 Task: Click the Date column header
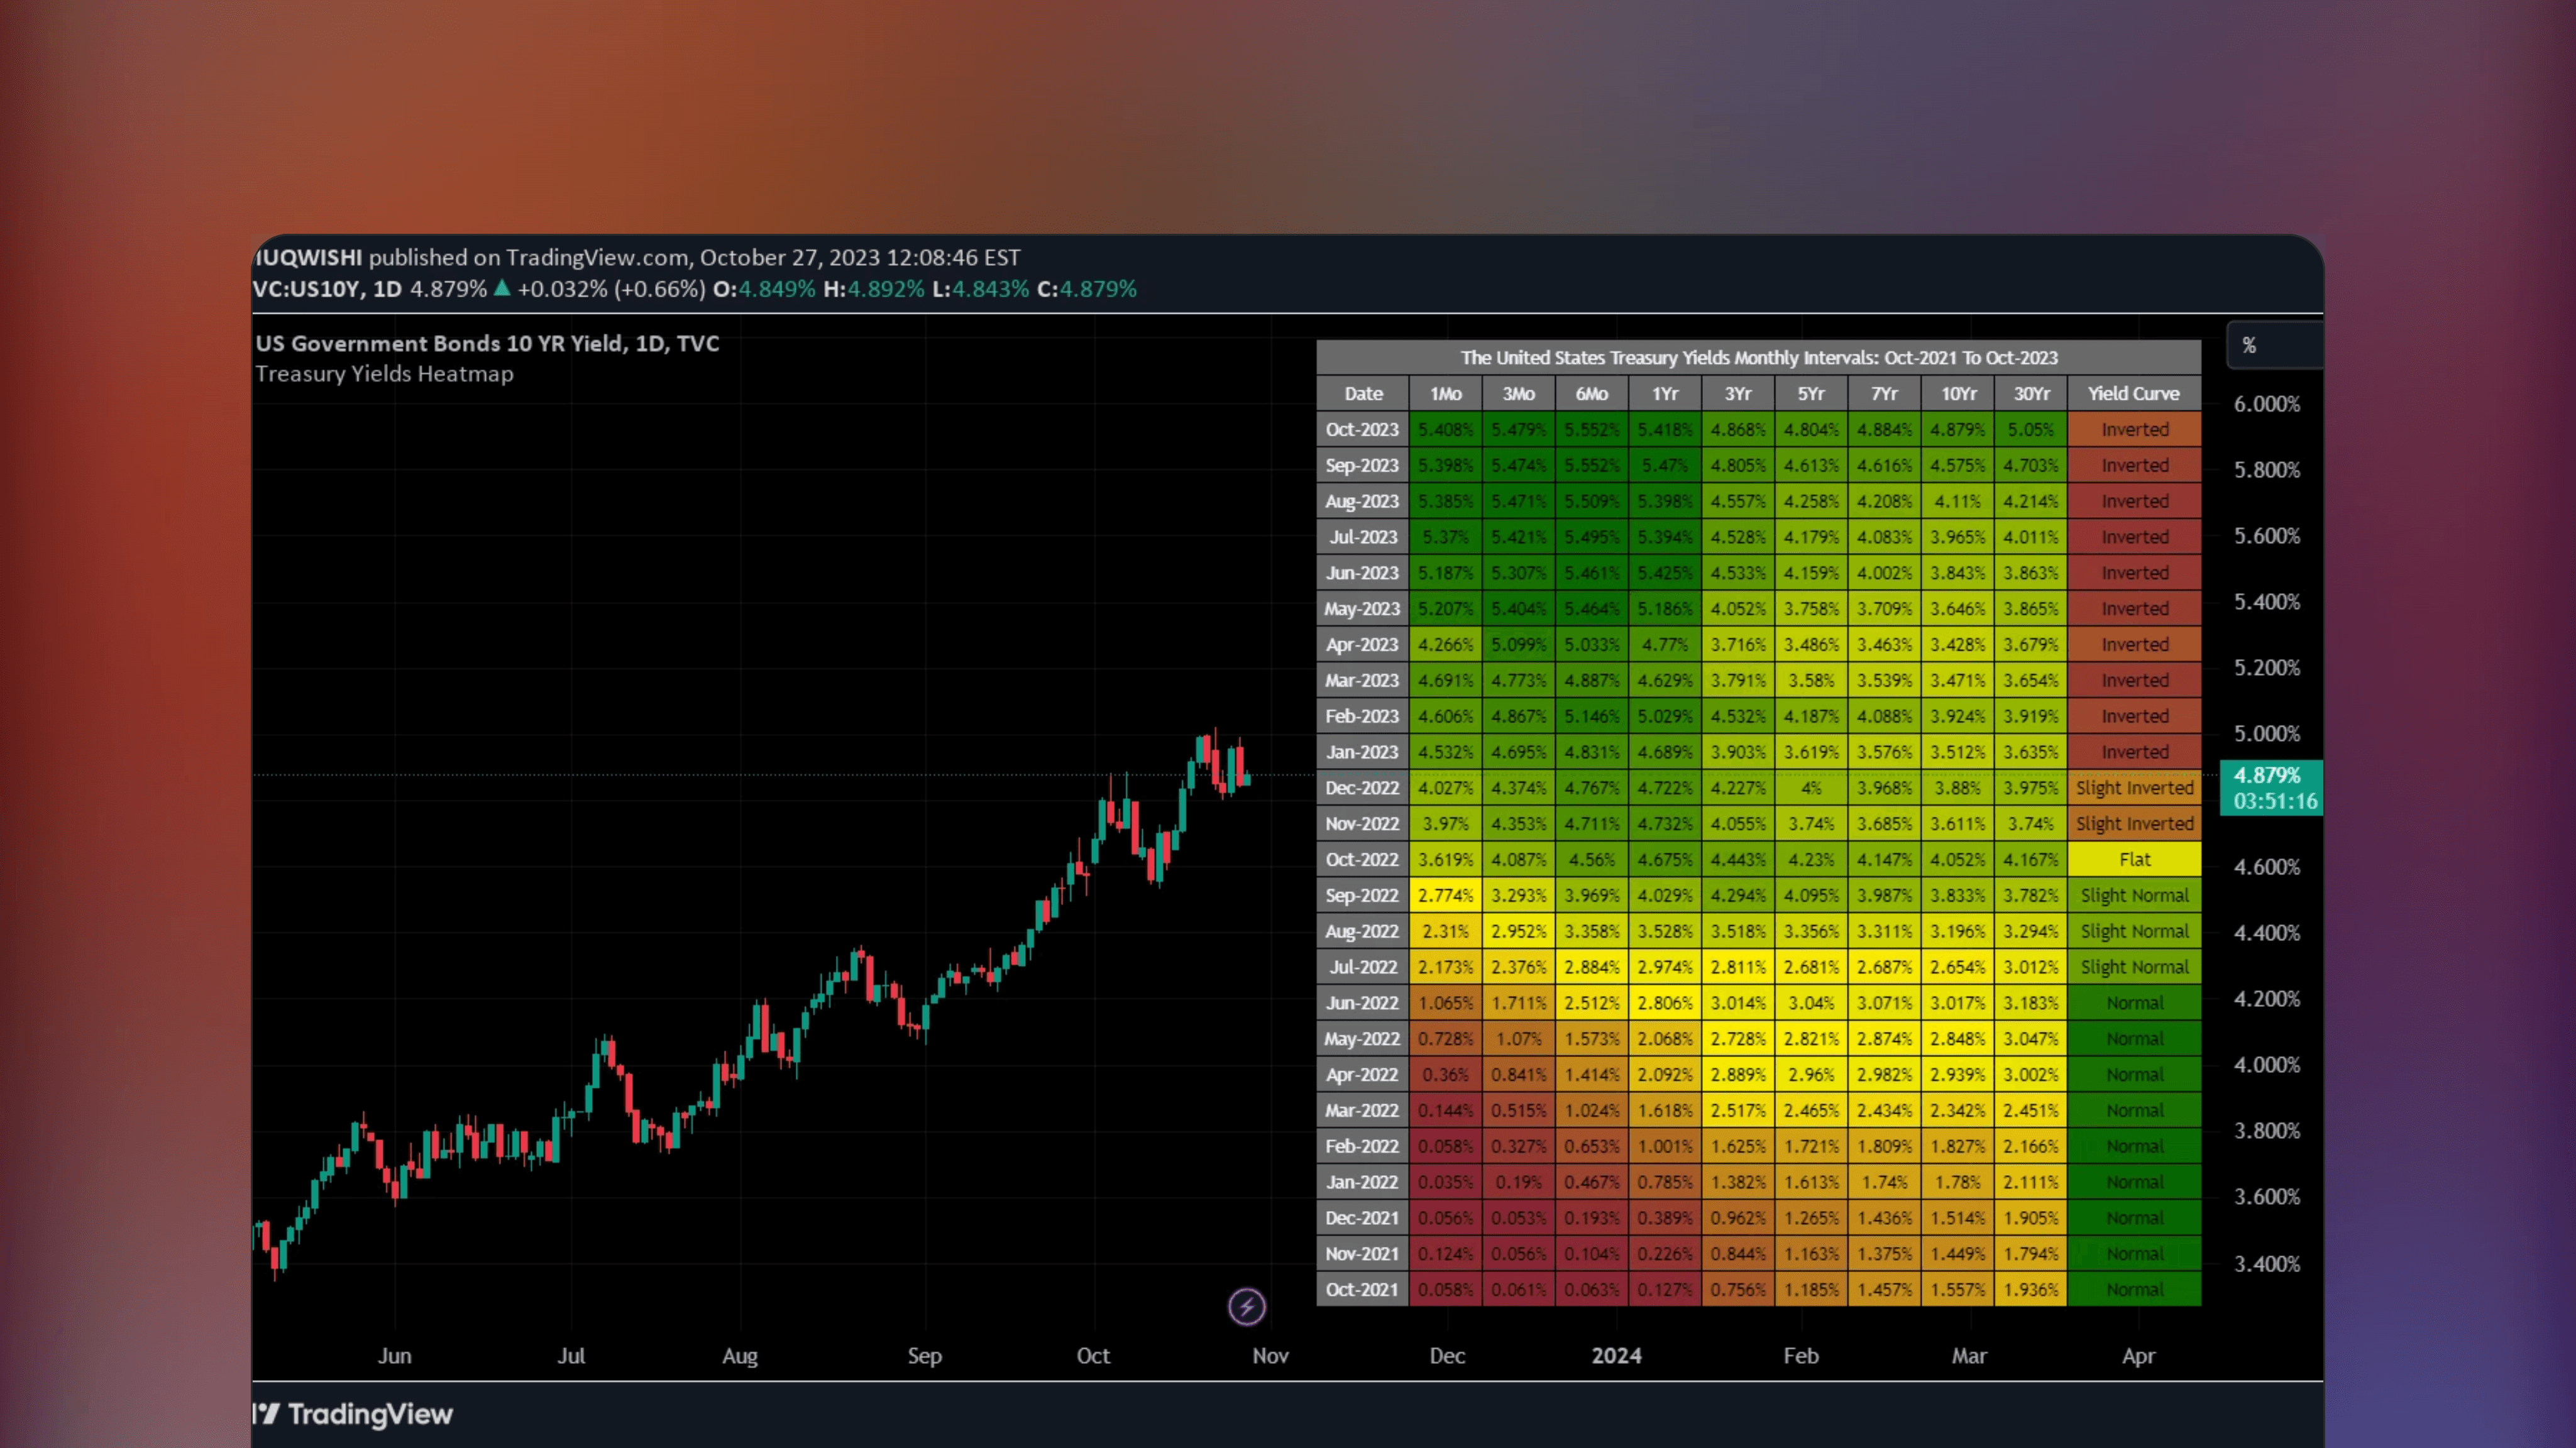(x=1362, y=393)
